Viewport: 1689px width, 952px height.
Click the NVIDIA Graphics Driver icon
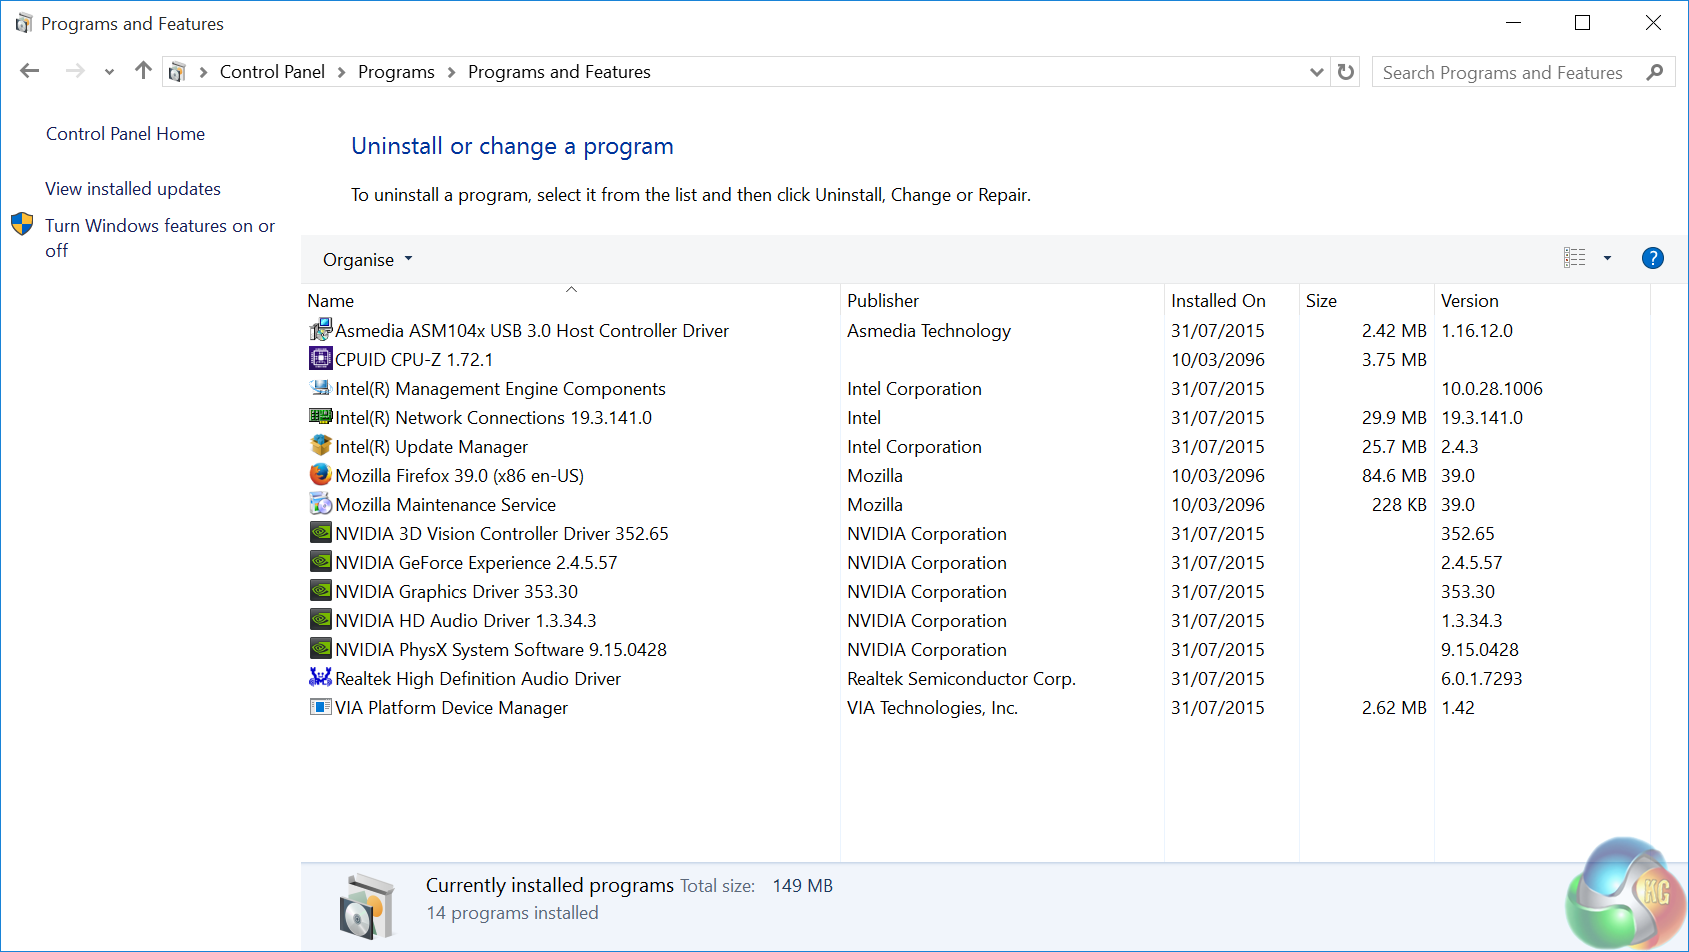320,591
